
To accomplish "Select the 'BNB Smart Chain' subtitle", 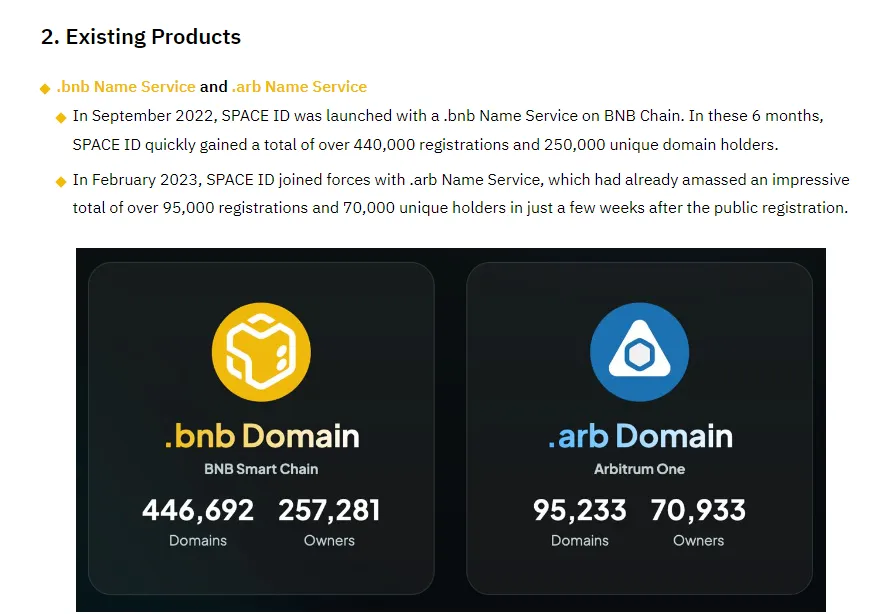I will tap(261, 469).
